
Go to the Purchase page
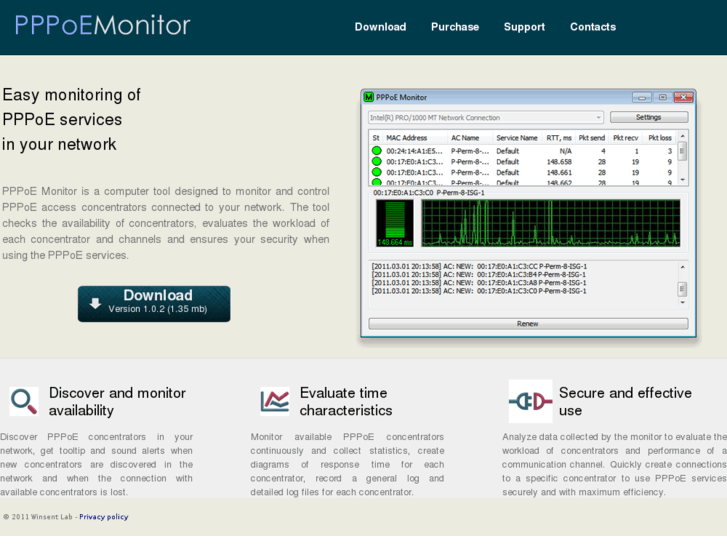coord(455,27)
